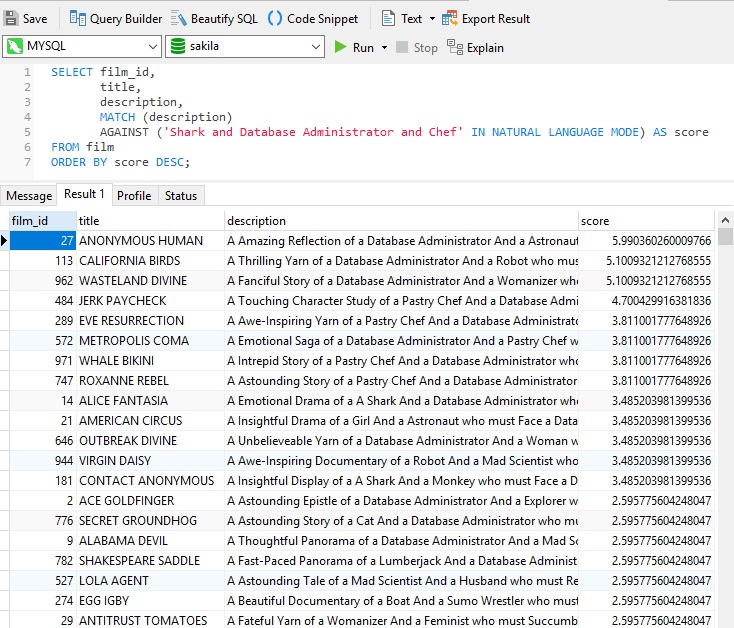Select the ACE GOLDFINGER title cell
The image size is (734, 628).
pos(150,501)
